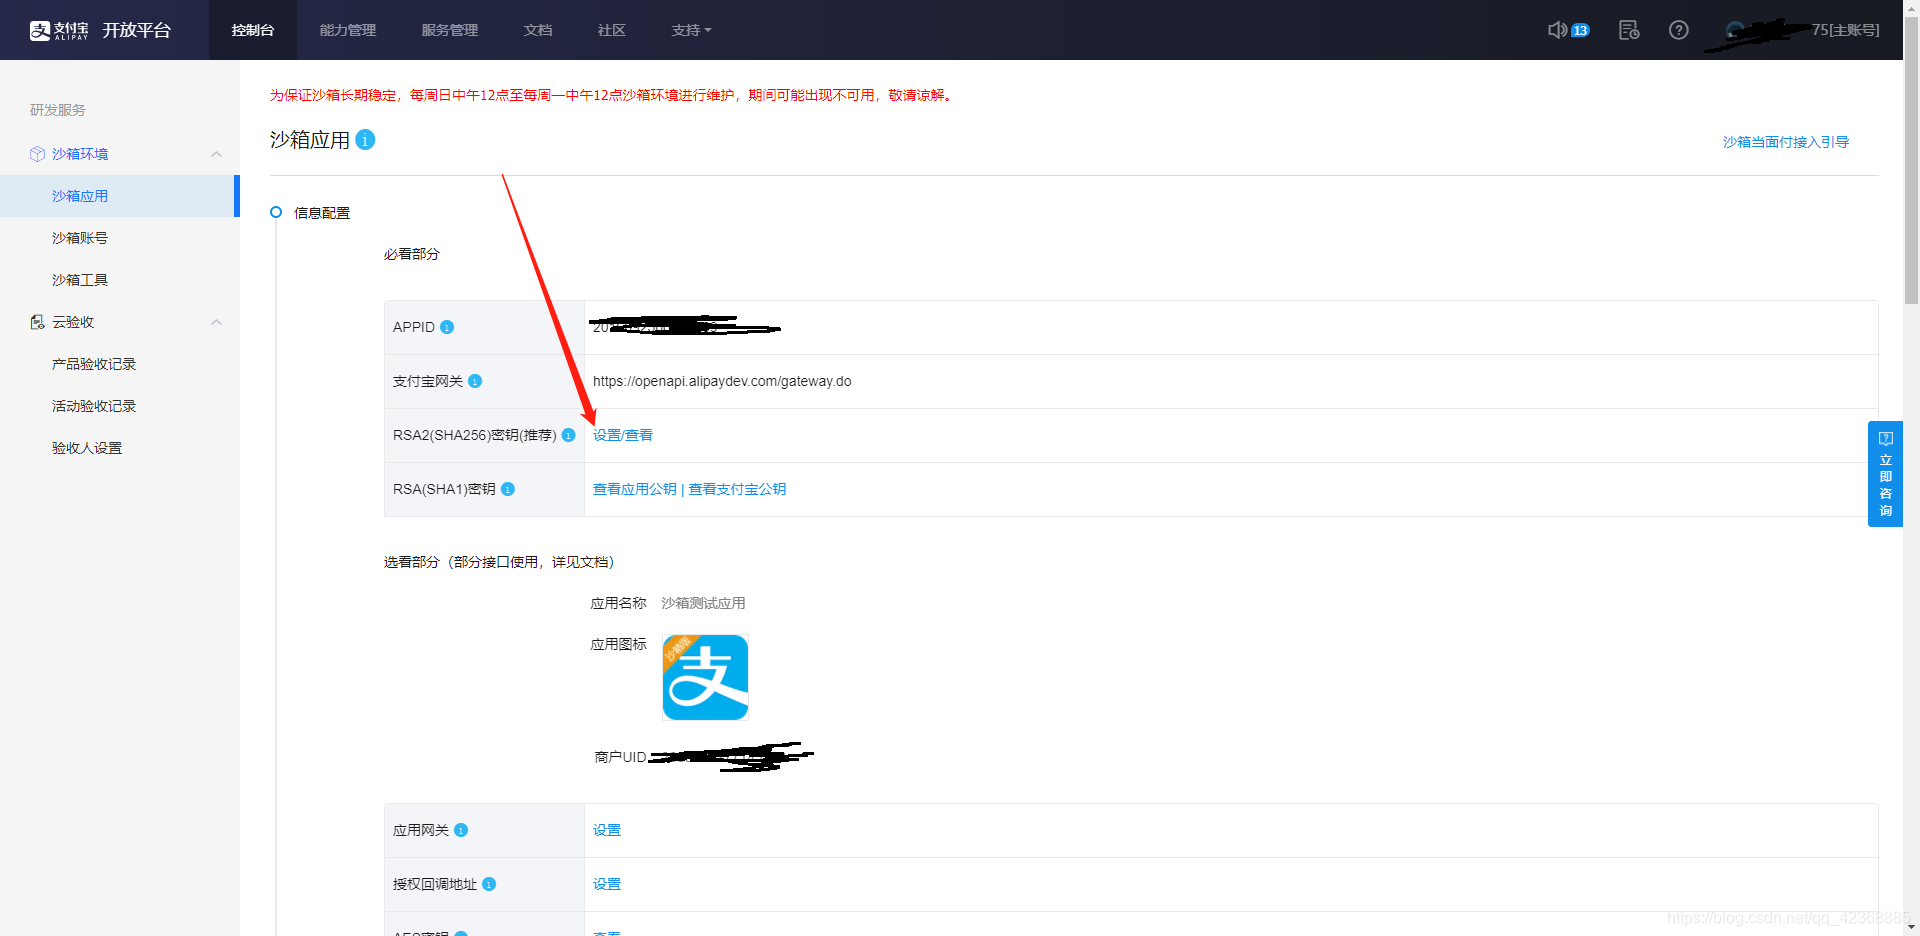Click the info icon beside RSA(SHA1)密钥
This screenshot has height=936, width=1920.
coord(507,489)
